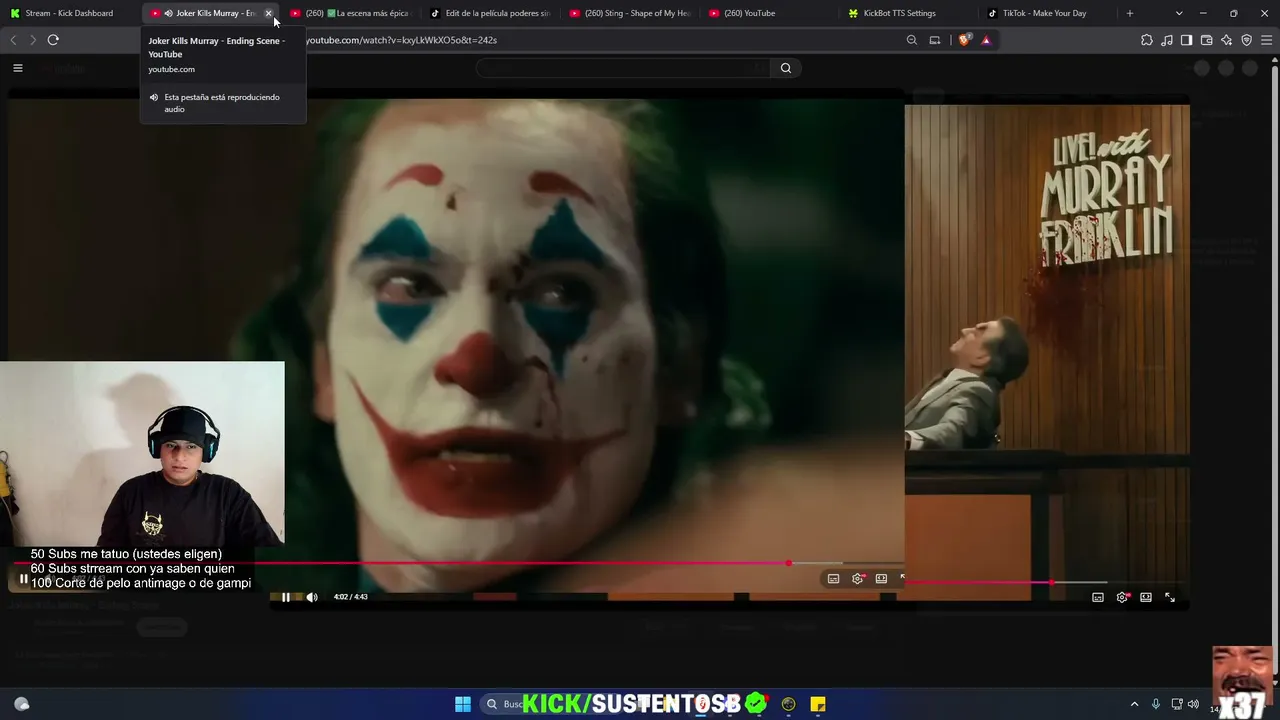Open the Brave Rewards triangle icon
Image resolution: width=1280 pixels, height=720 pixels.
[986, 40]
